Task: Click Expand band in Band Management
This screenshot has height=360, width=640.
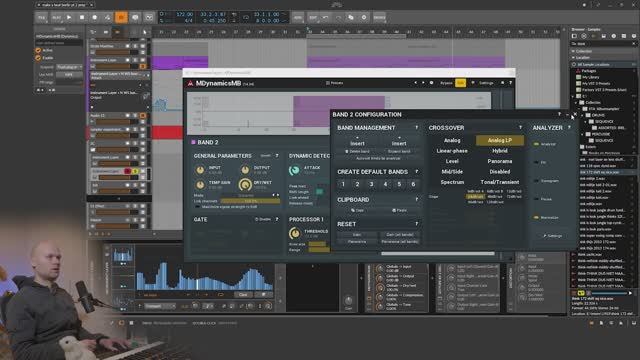Action: [x=399, y=151]
